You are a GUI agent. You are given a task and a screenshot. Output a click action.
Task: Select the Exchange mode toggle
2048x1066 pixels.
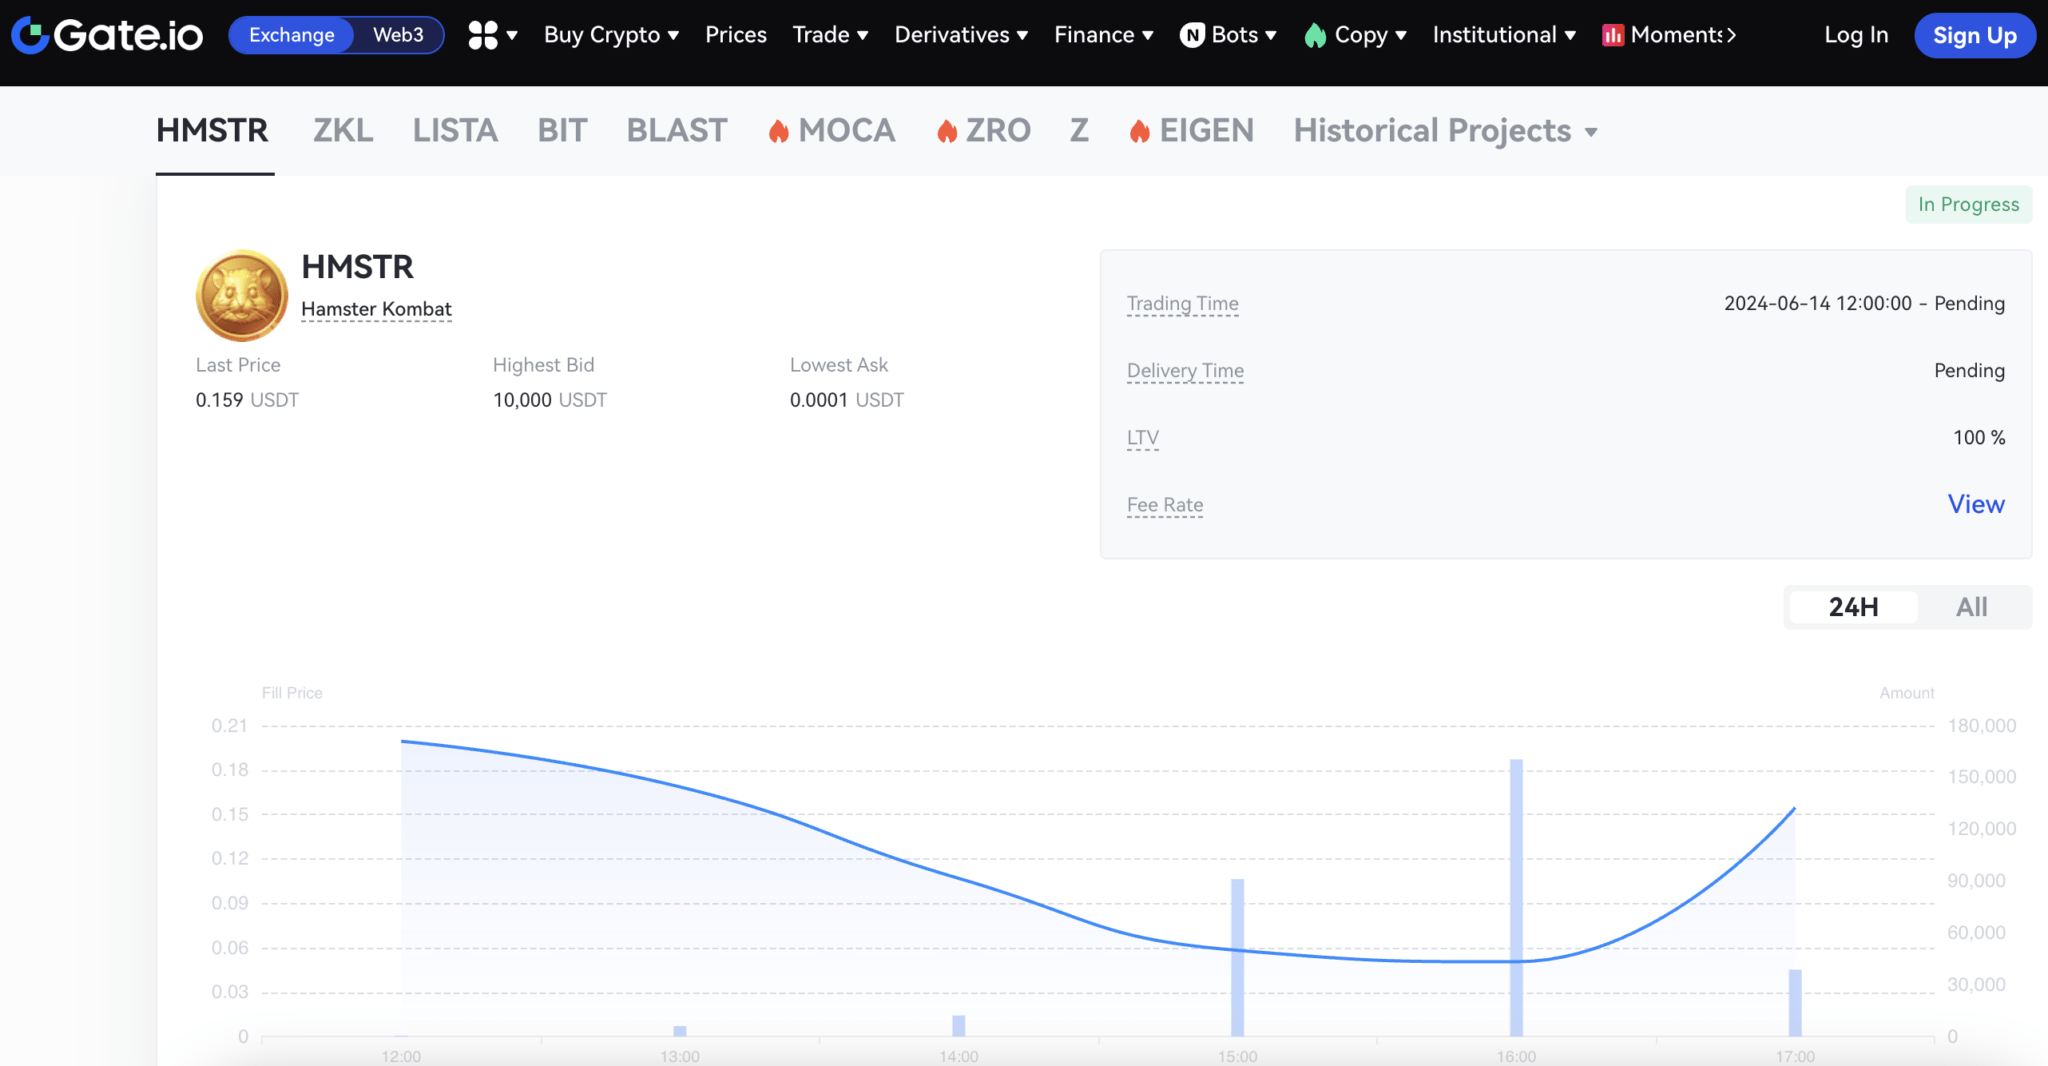click(x=291, y=35)
